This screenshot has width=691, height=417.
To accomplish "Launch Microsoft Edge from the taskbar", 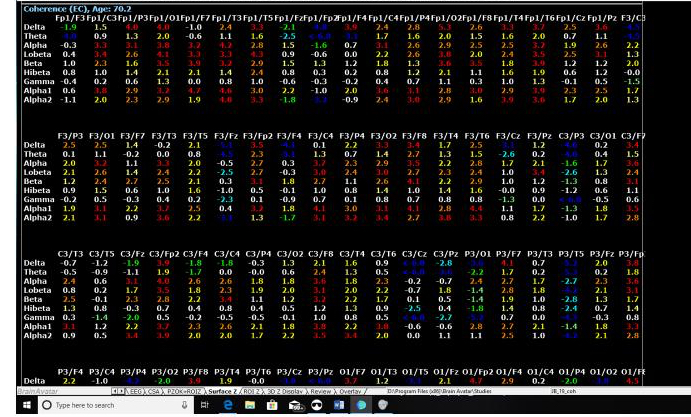I will [227, 405].
